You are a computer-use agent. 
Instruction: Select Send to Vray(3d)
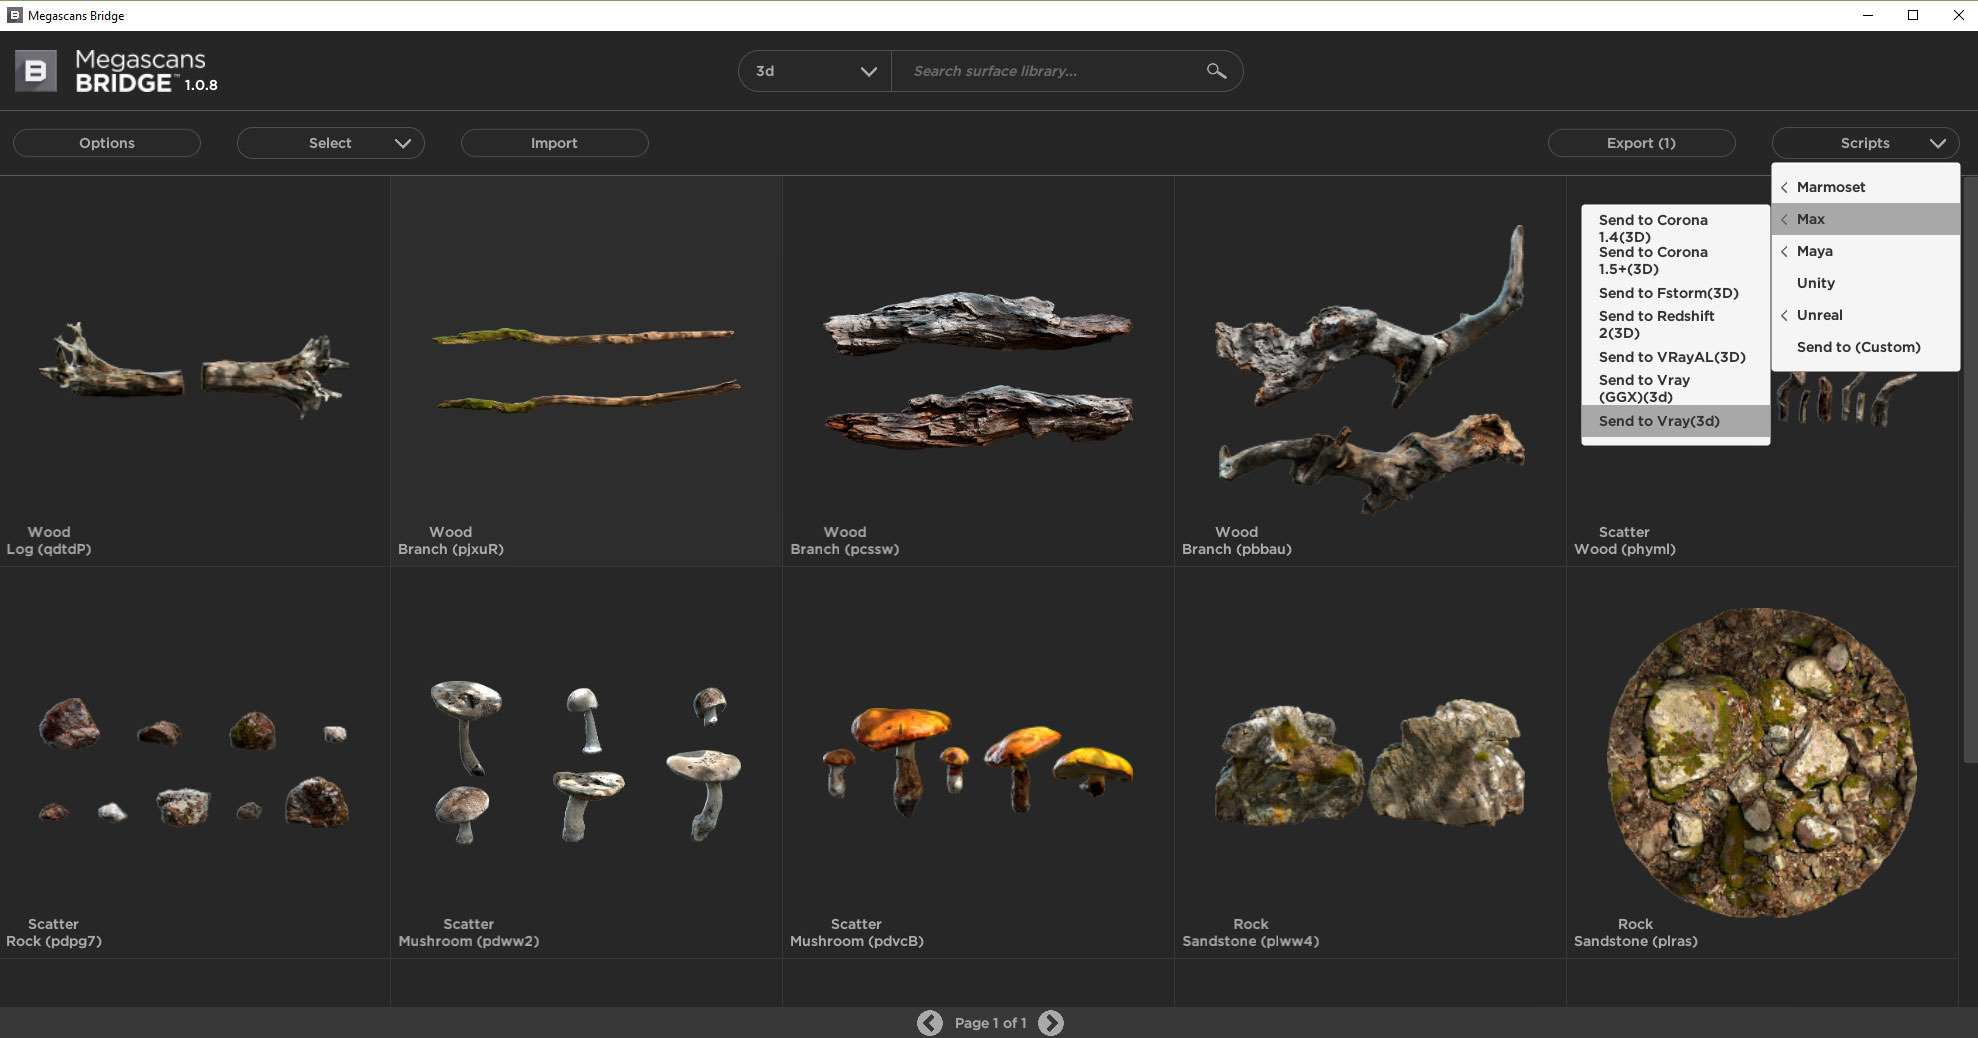1676,421
